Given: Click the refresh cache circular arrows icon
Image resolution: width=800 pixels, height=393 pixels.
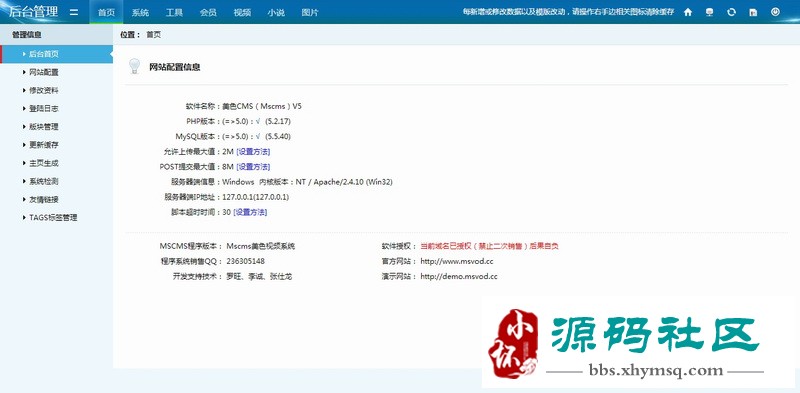Looking at the screenshot, I should coord(731,12).
